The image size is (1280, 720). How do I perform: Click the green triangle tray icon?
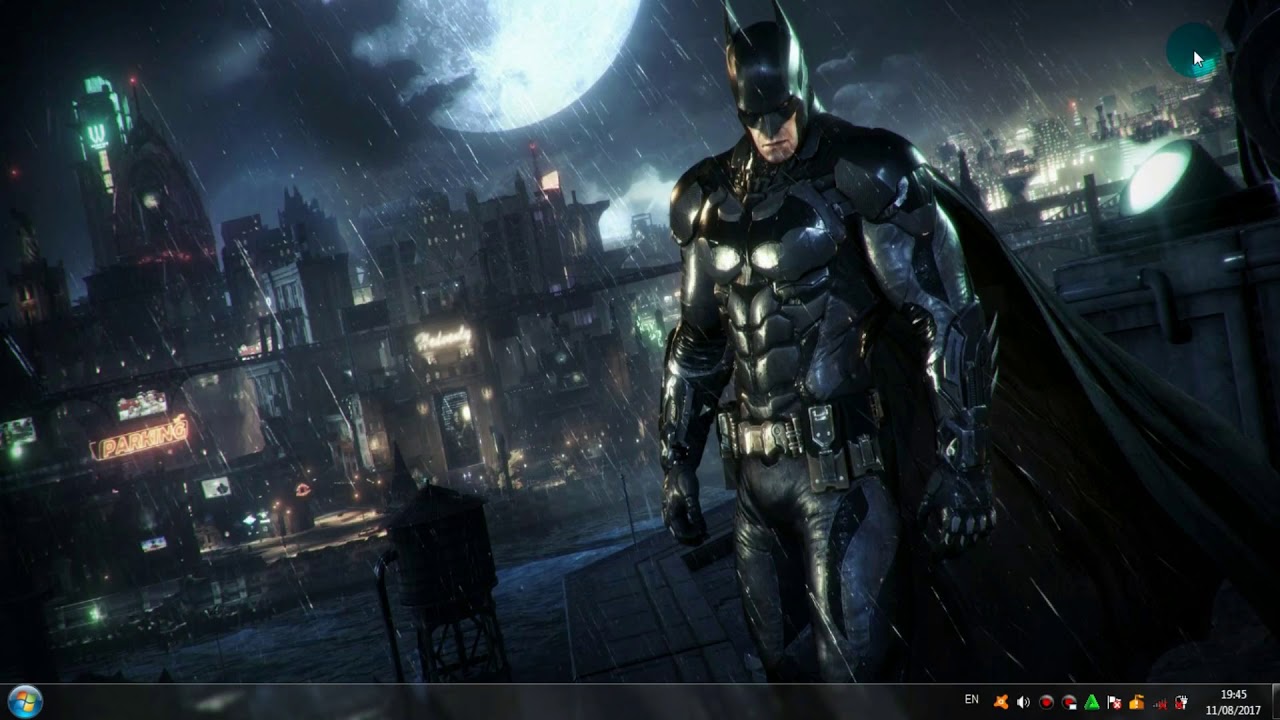(1092, 702)
